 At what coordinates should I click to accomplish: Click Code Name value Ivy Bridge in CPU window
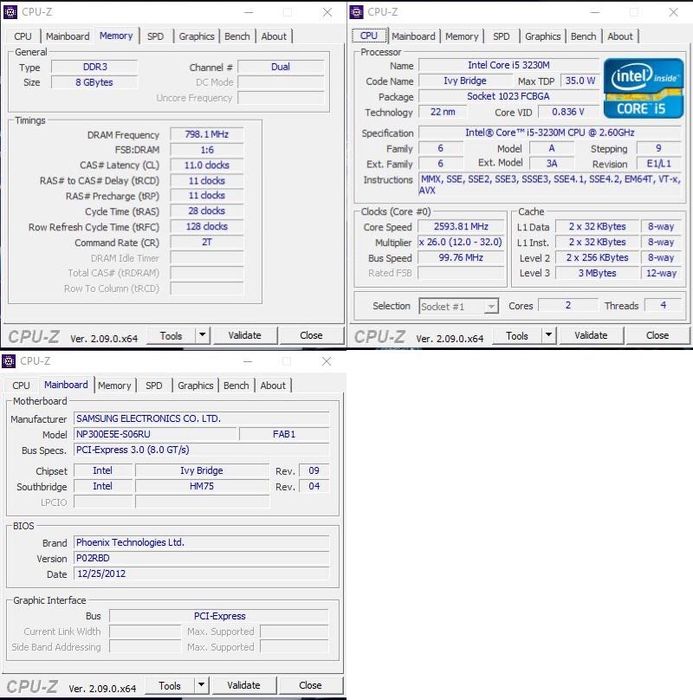tap(465, 81)
